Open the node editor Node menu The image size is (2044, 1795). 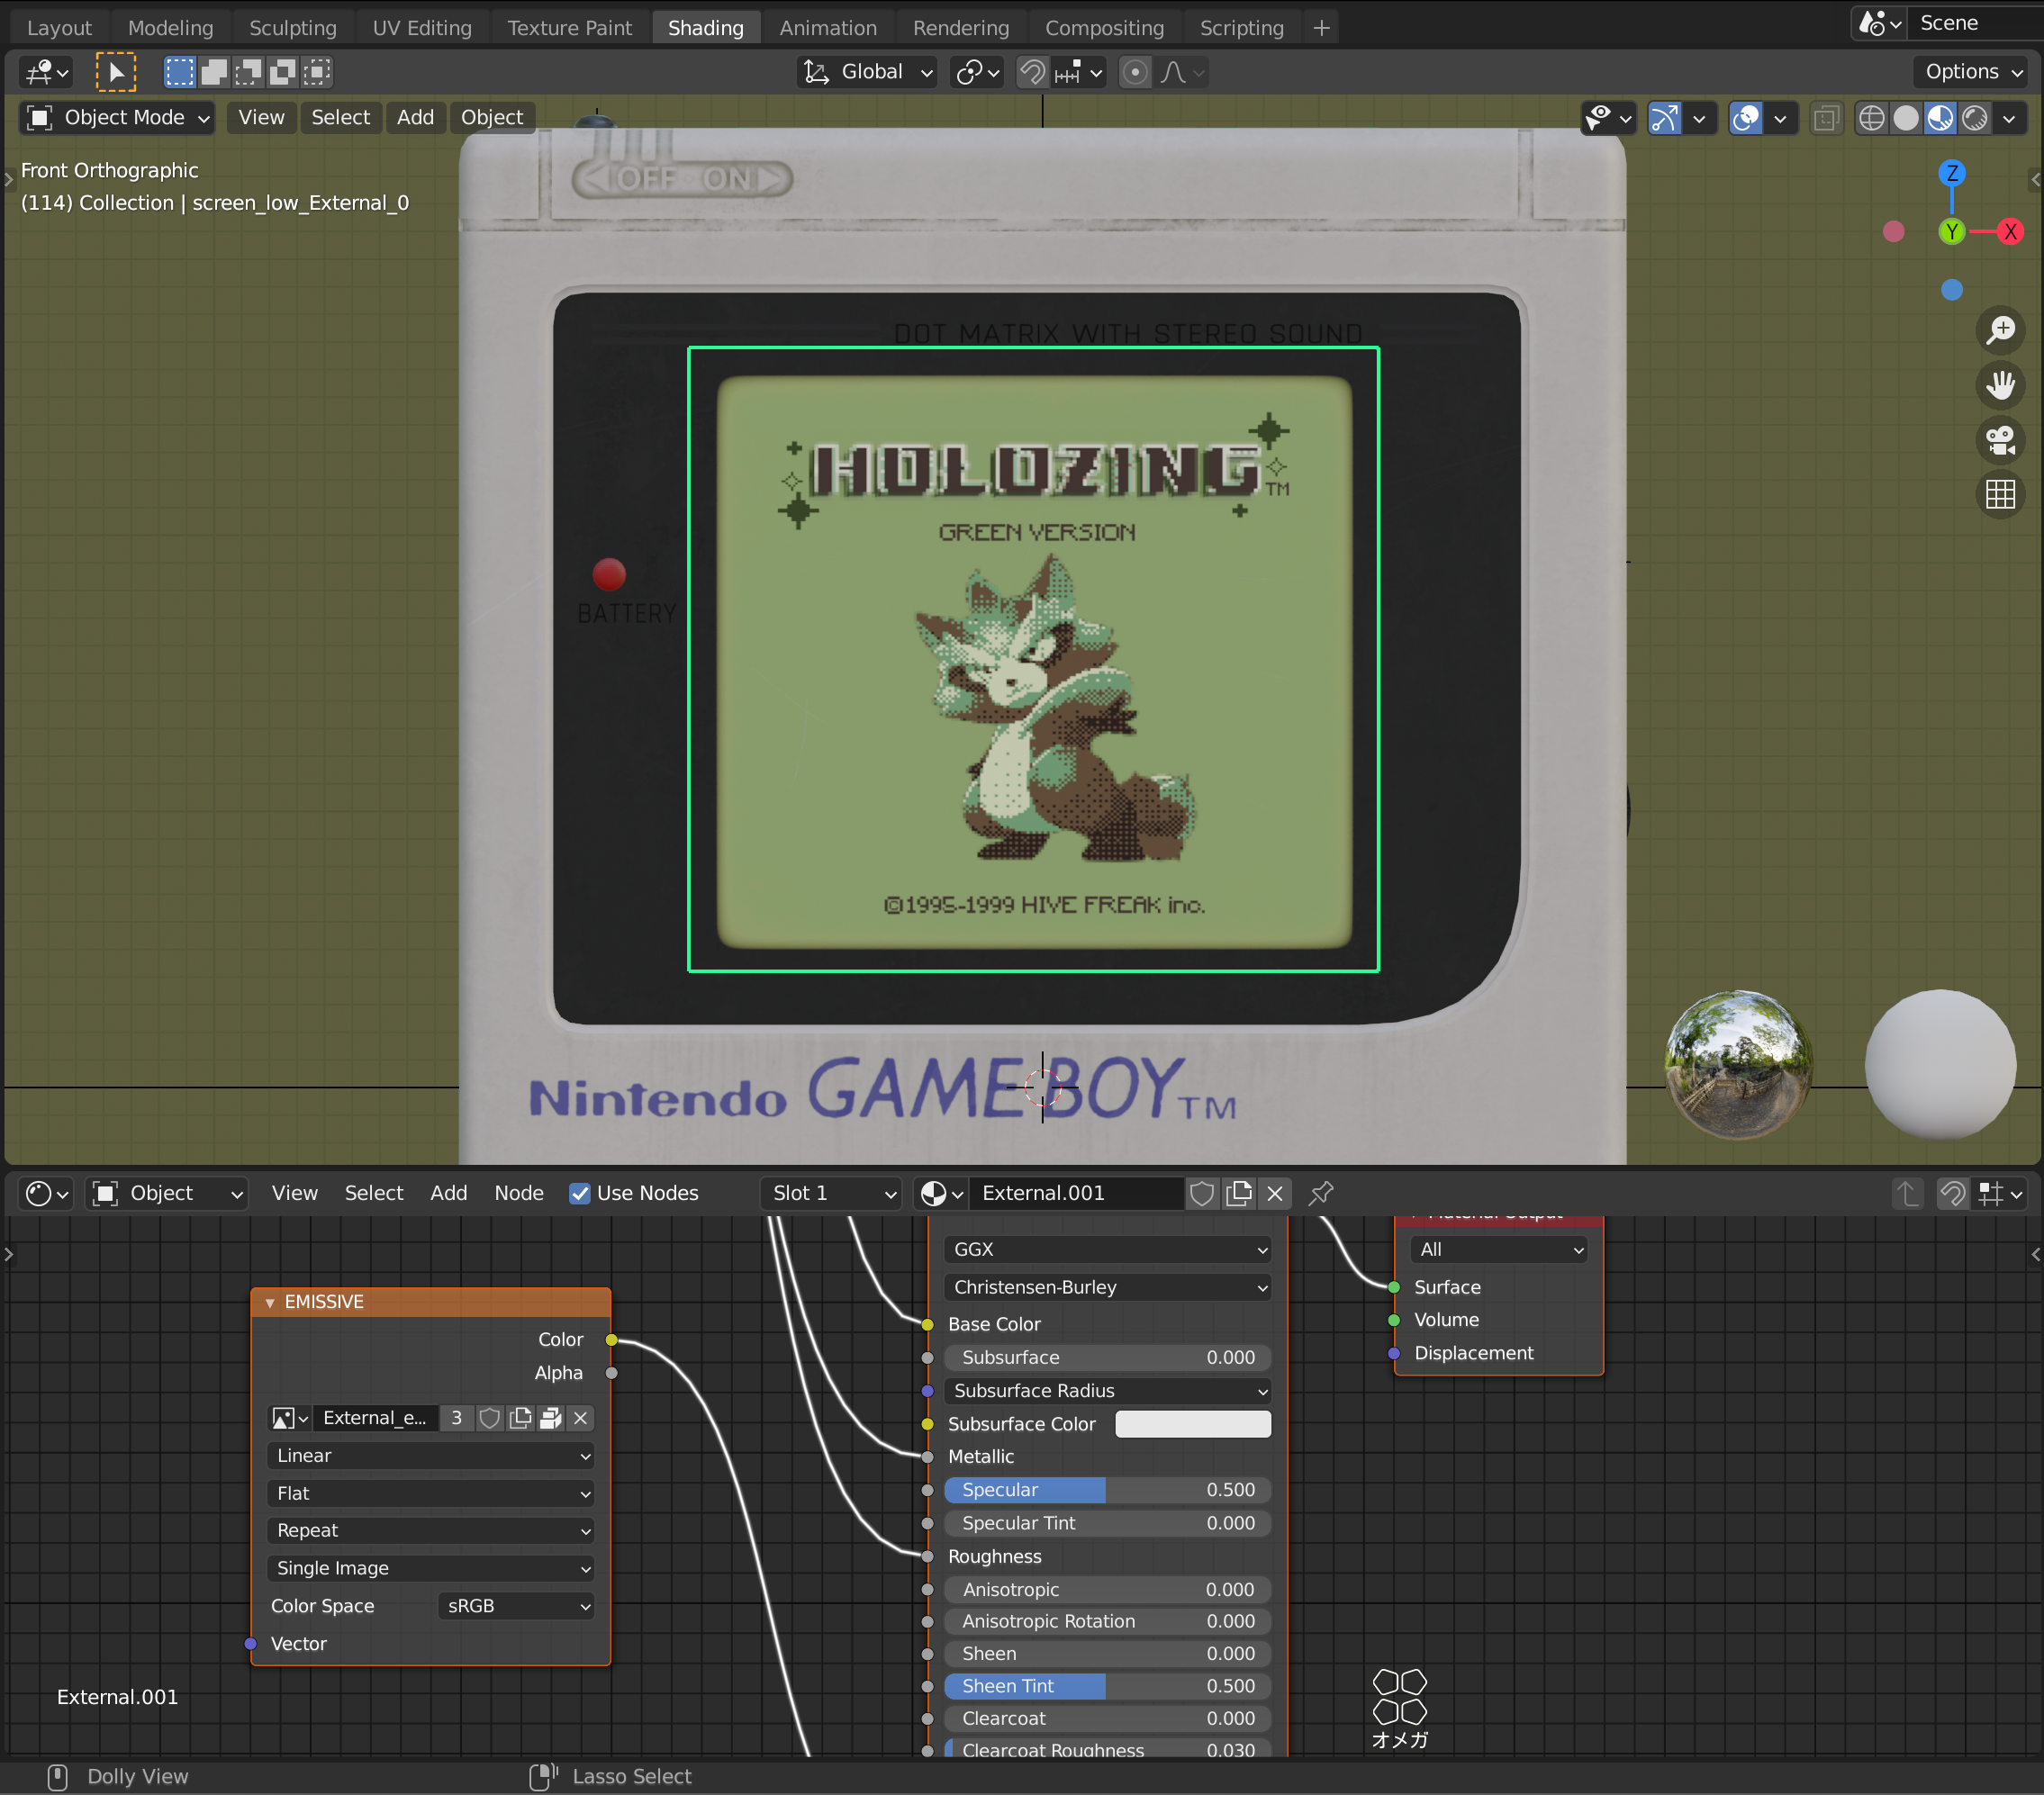pyautogui.click(x=519, y=1193)
